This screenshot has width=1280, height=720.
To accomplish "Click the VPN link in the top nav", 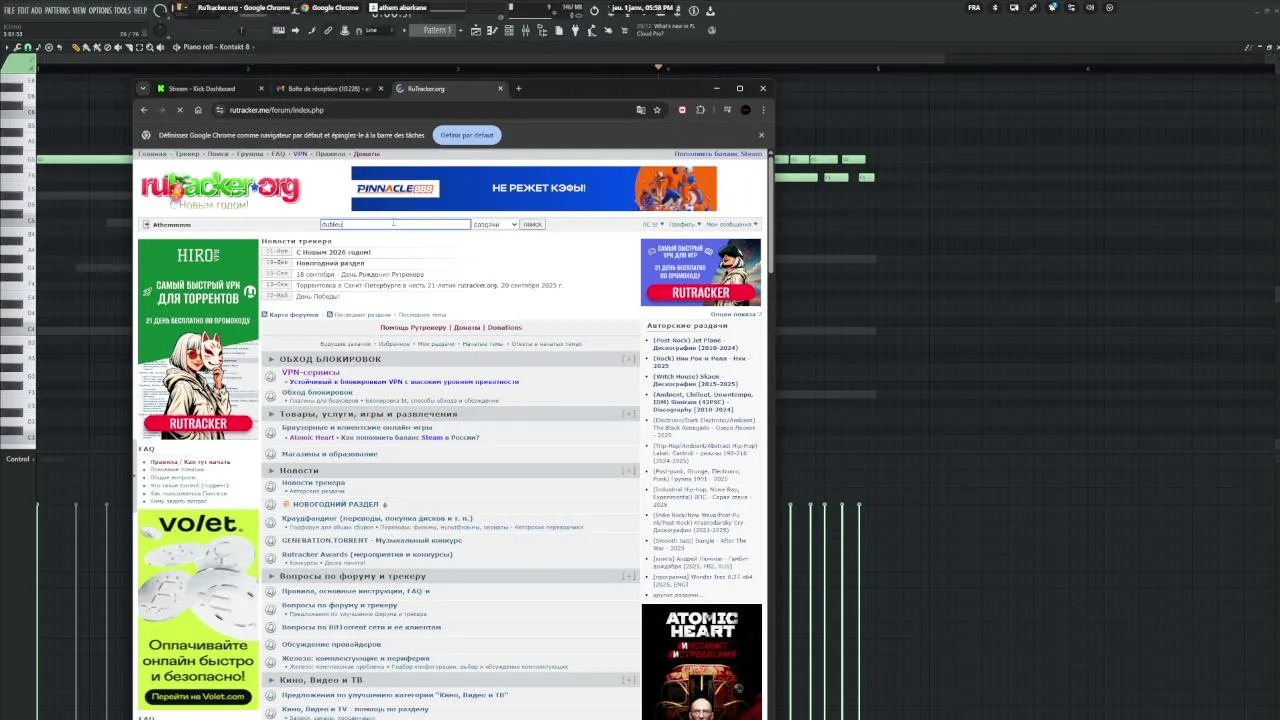I will pos(300,154).
